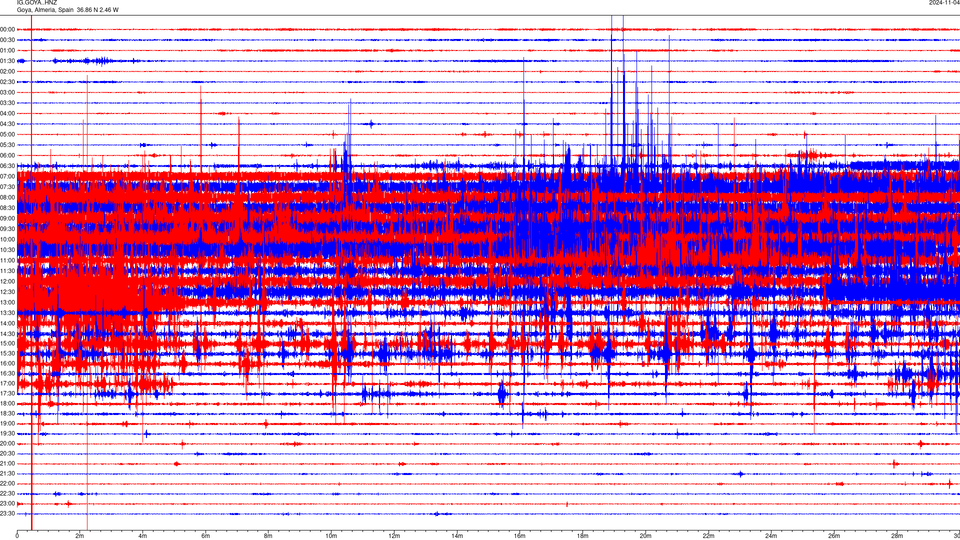Screen dimensions: 960x540
Task: Click the '2m' x-axis tick label
Action: 80,536
